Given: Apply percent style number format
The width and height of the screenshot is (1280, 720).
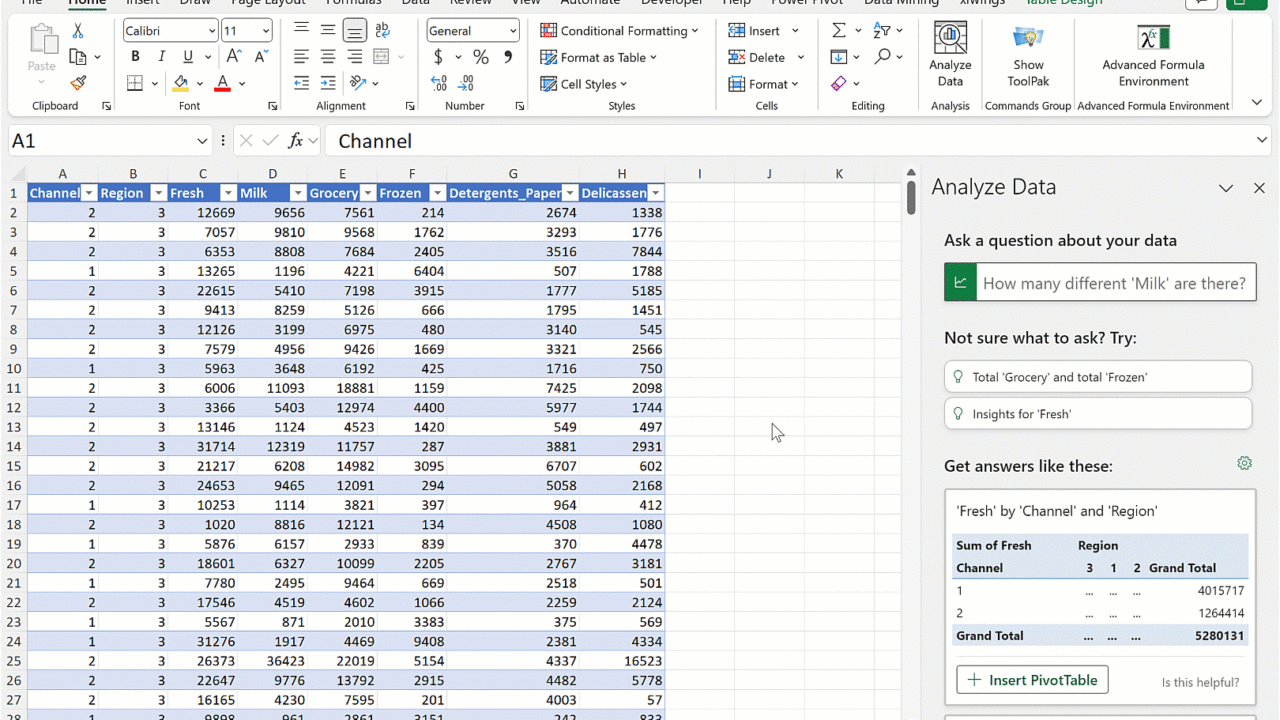Looking at the screenshot, I should click(481, 57).
